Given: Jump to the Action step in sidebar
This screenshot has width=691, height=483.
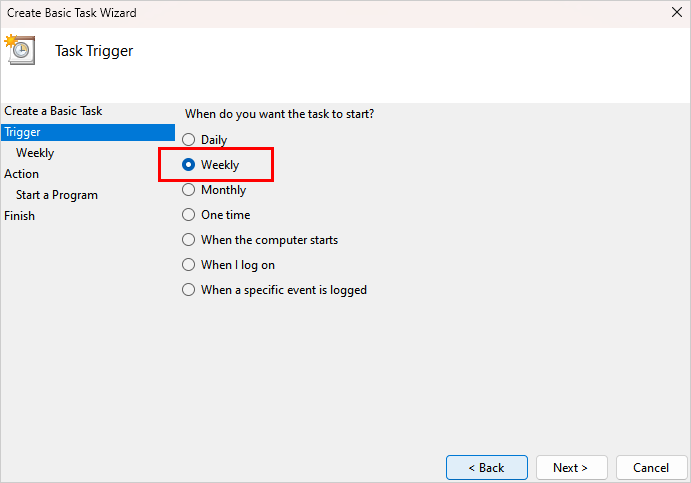Looking at the screenshot, I should [x=22, y=174].
